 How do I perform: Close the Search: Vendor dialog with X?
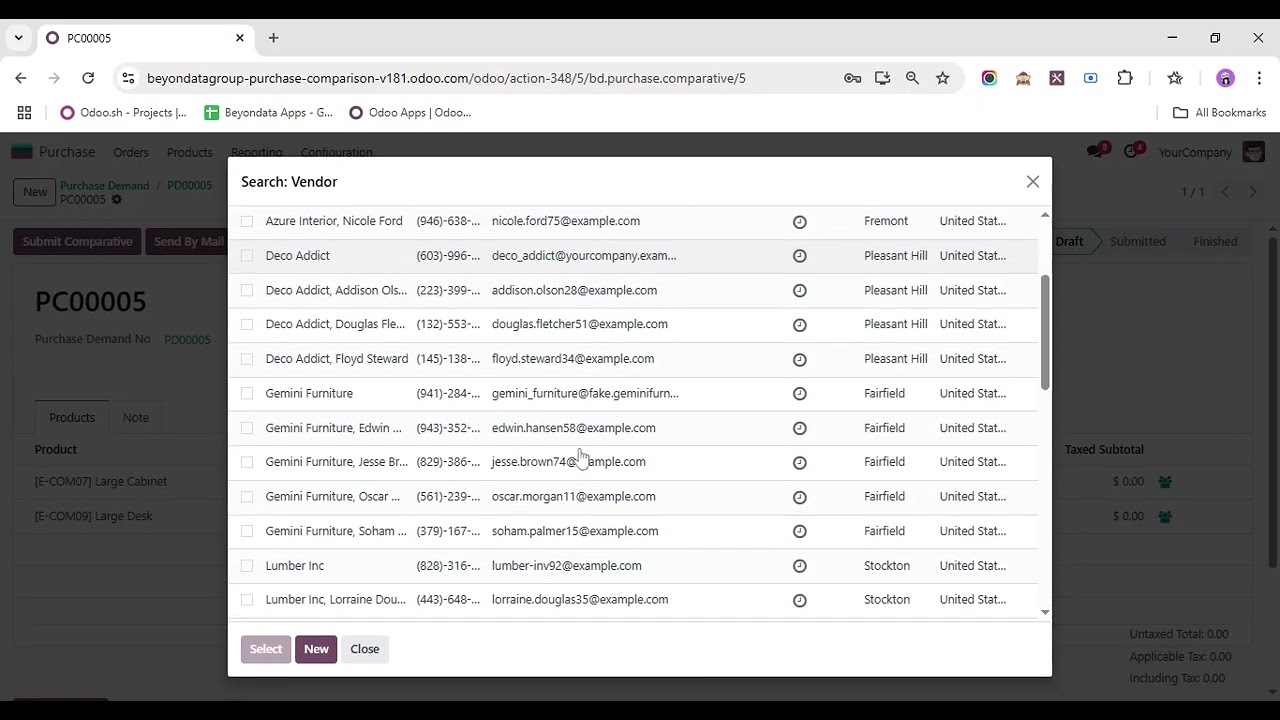(1033, 182)
